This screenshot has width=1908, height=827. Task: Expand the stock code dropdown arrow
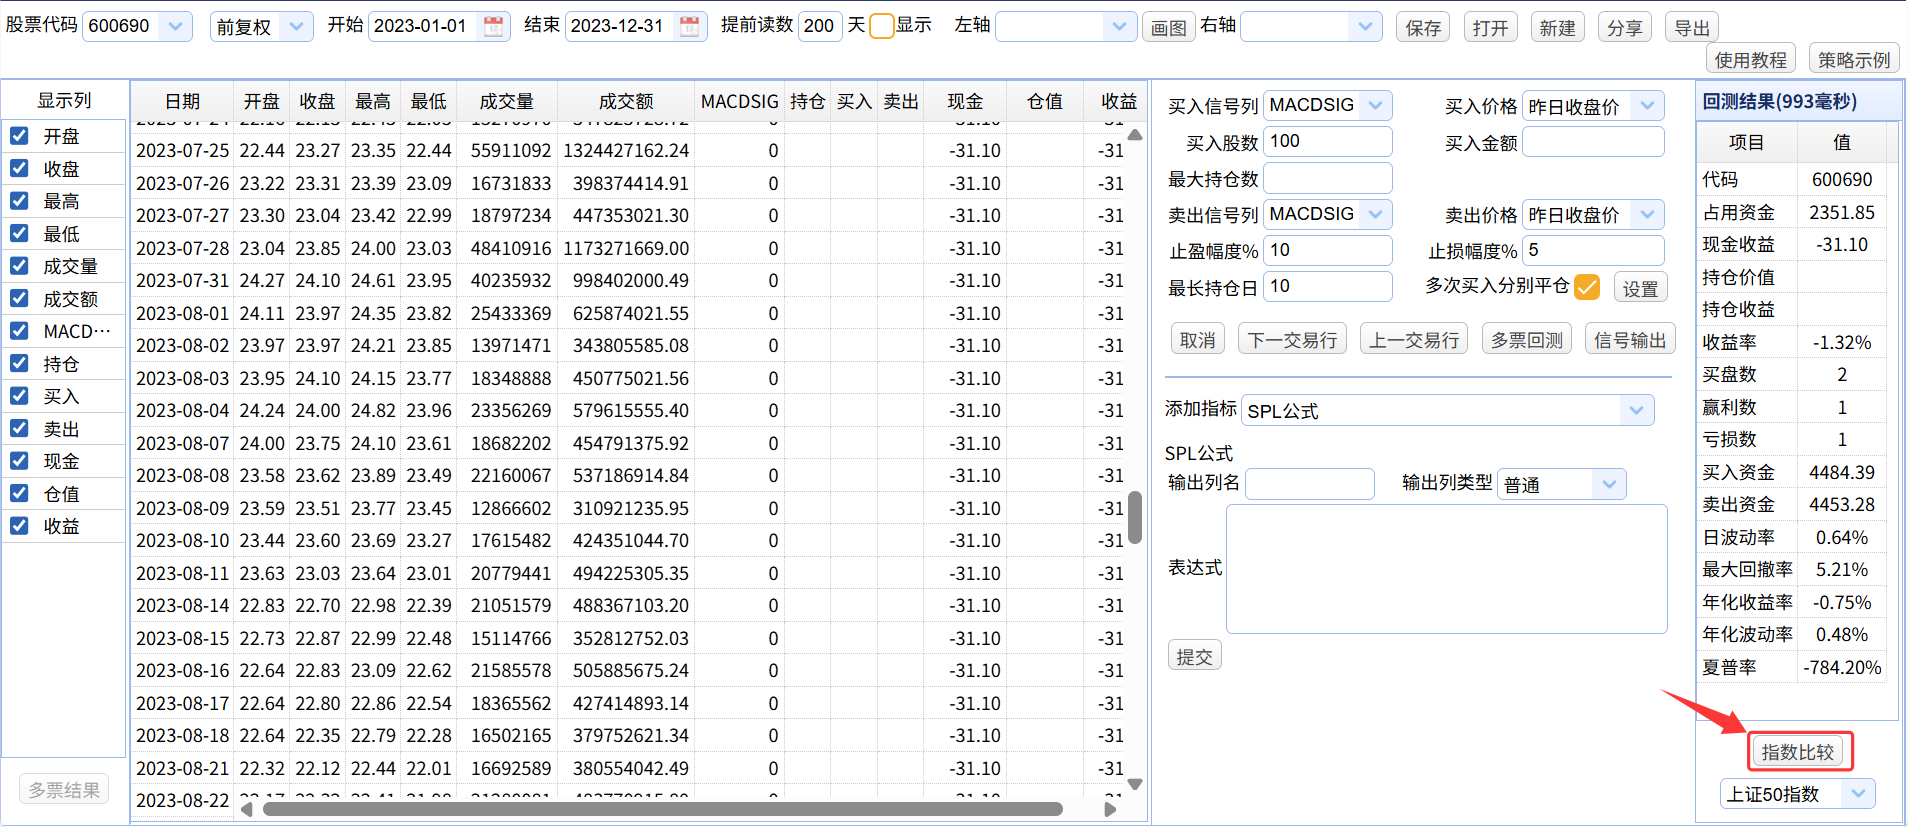[x=175, y=27]
